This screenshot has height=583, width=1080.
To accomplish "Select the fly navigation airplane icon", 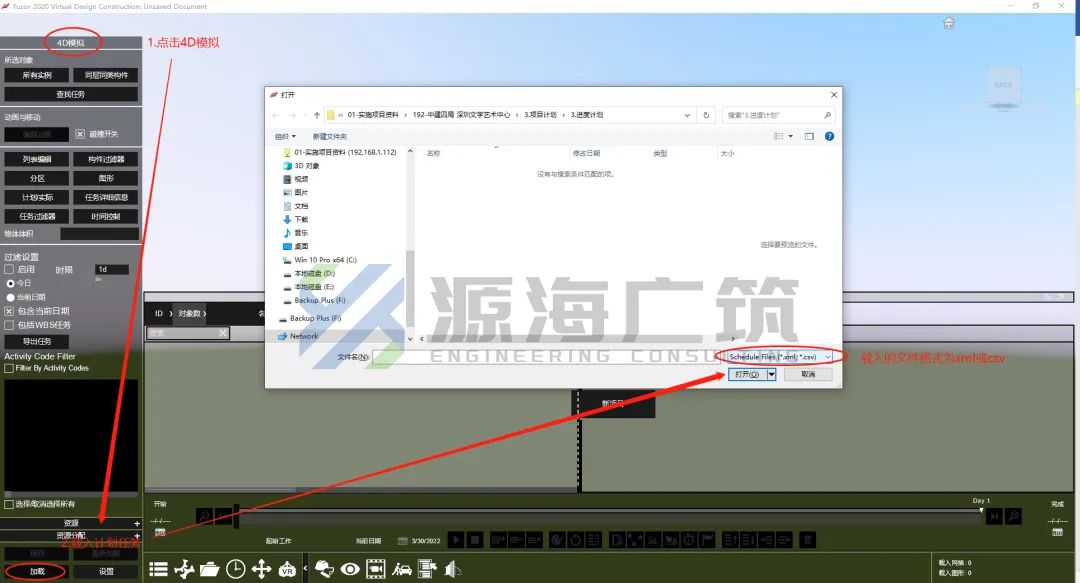I will 184,569.
